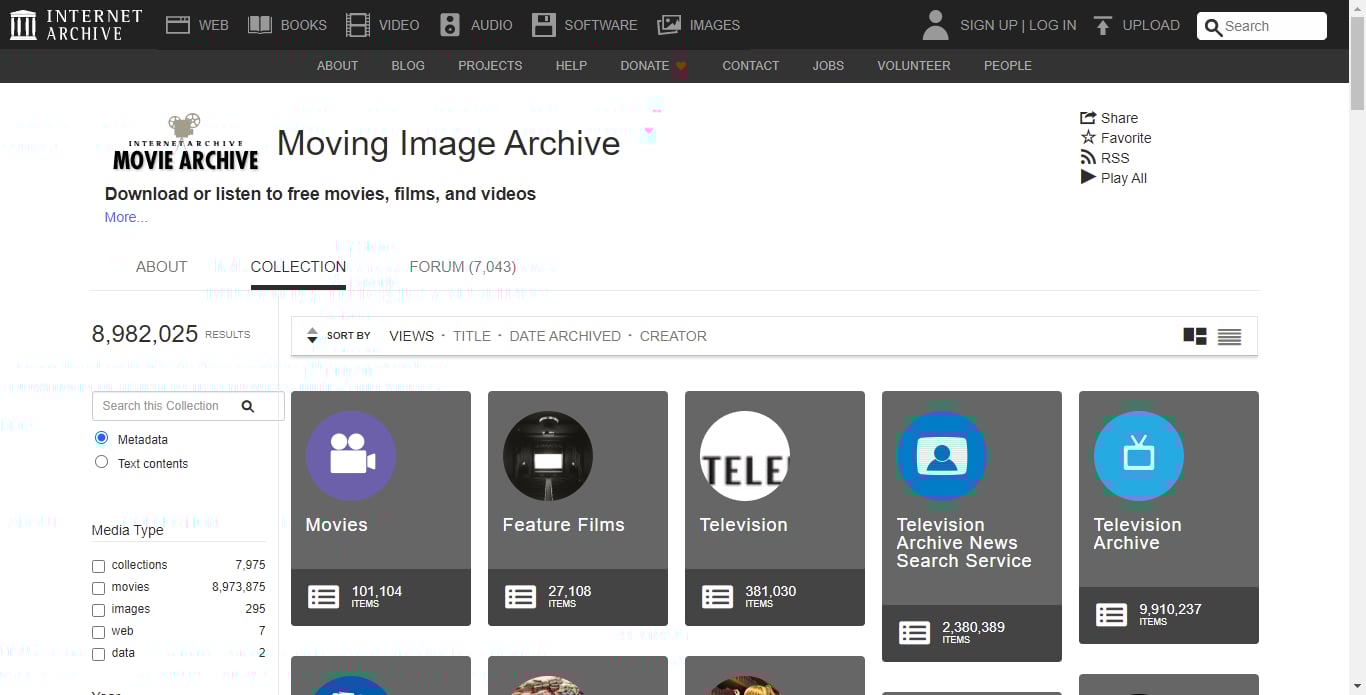Open the Images section icon
1366x695 pixels.
pyautogui.click(x=669, y=25)
